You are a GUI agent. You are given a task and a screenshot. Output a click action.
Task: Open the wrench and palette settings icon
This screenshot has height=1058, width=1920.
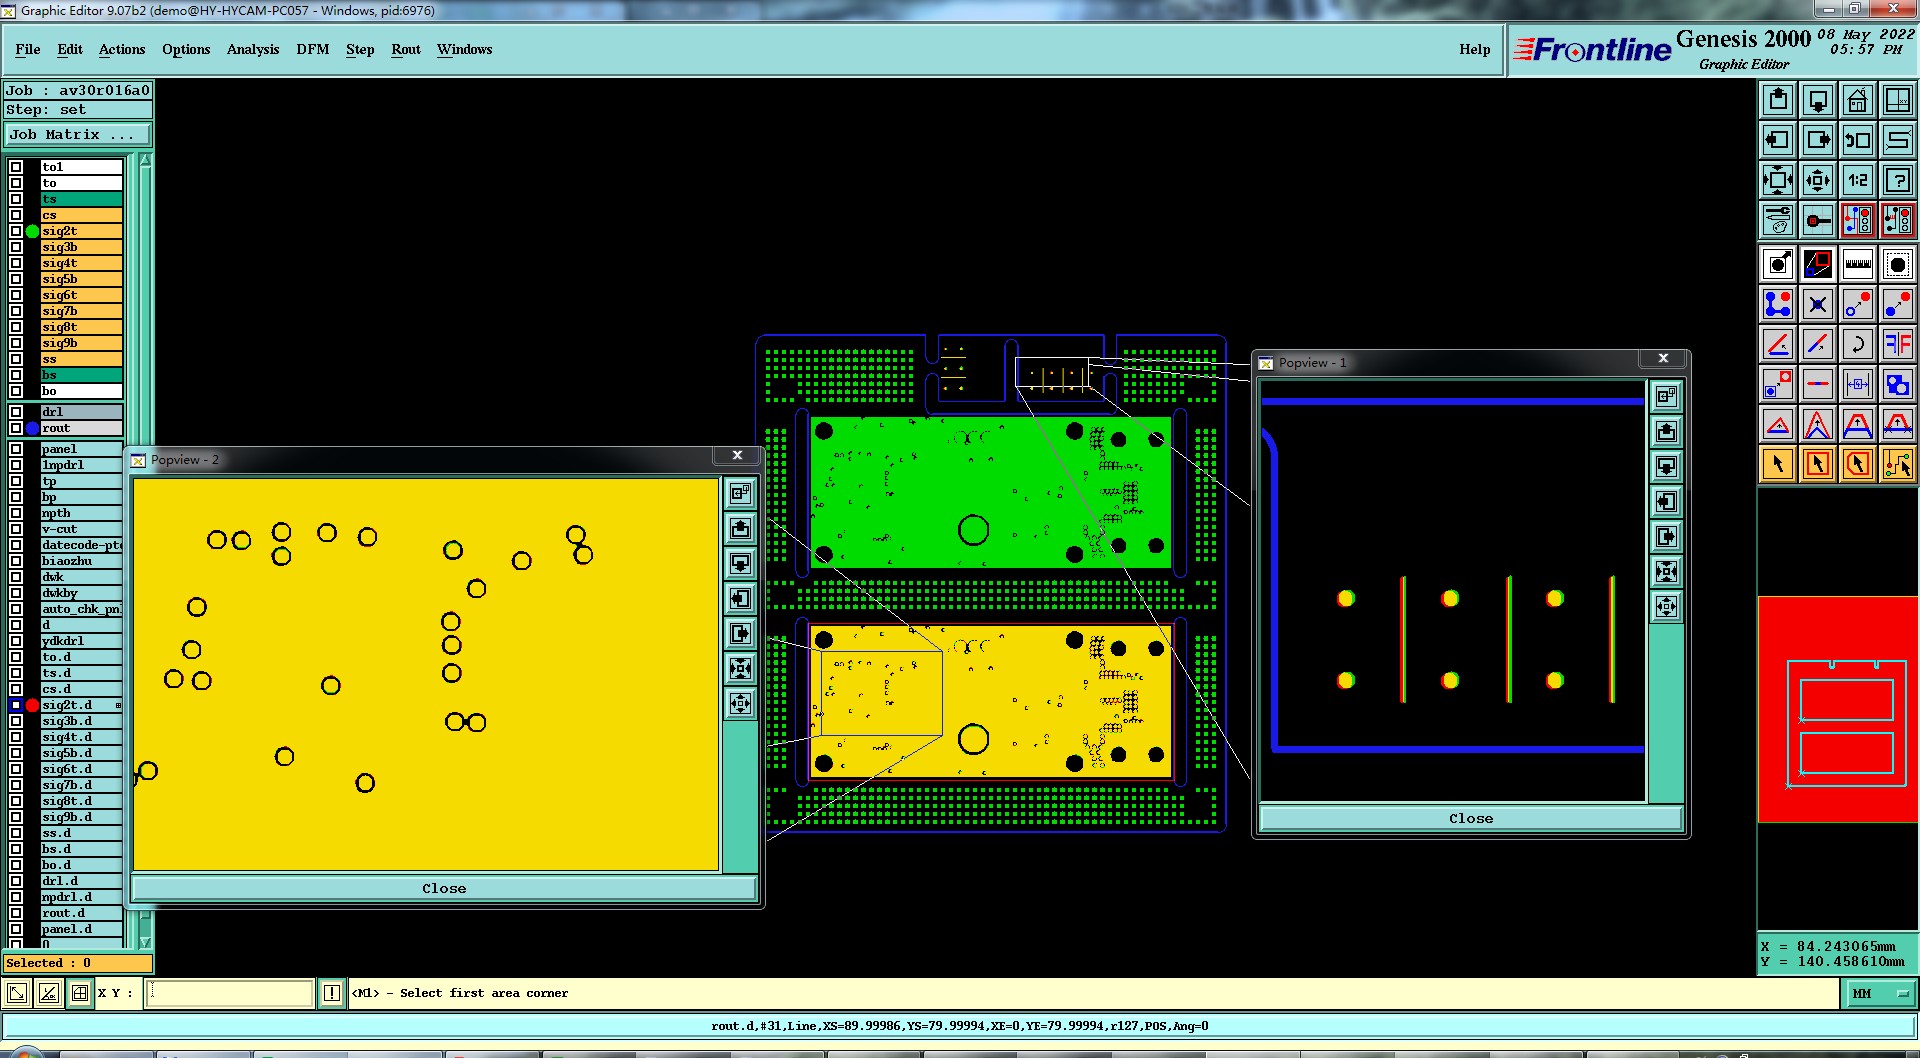(1778, 220)
